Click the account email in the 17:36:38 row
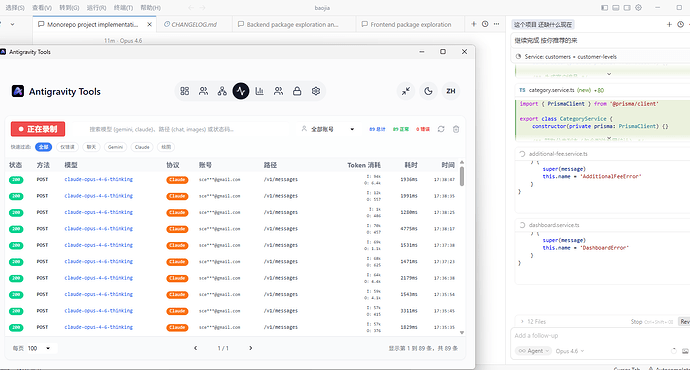The image size is (690, 370). pyautogui.click(x=220, y=278)
